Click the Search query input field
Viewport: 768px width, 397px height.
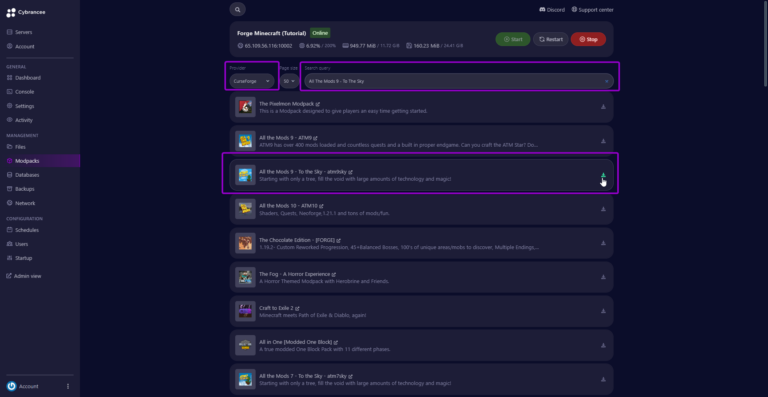[x=459, y=81]
